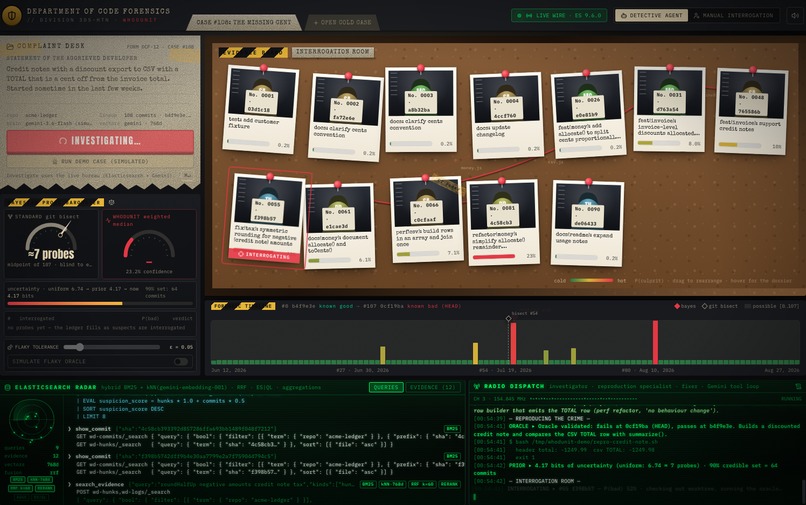Open suspect card No. 0061 e1cae3d
Screen dimensions: 806x505
point(339,226)
